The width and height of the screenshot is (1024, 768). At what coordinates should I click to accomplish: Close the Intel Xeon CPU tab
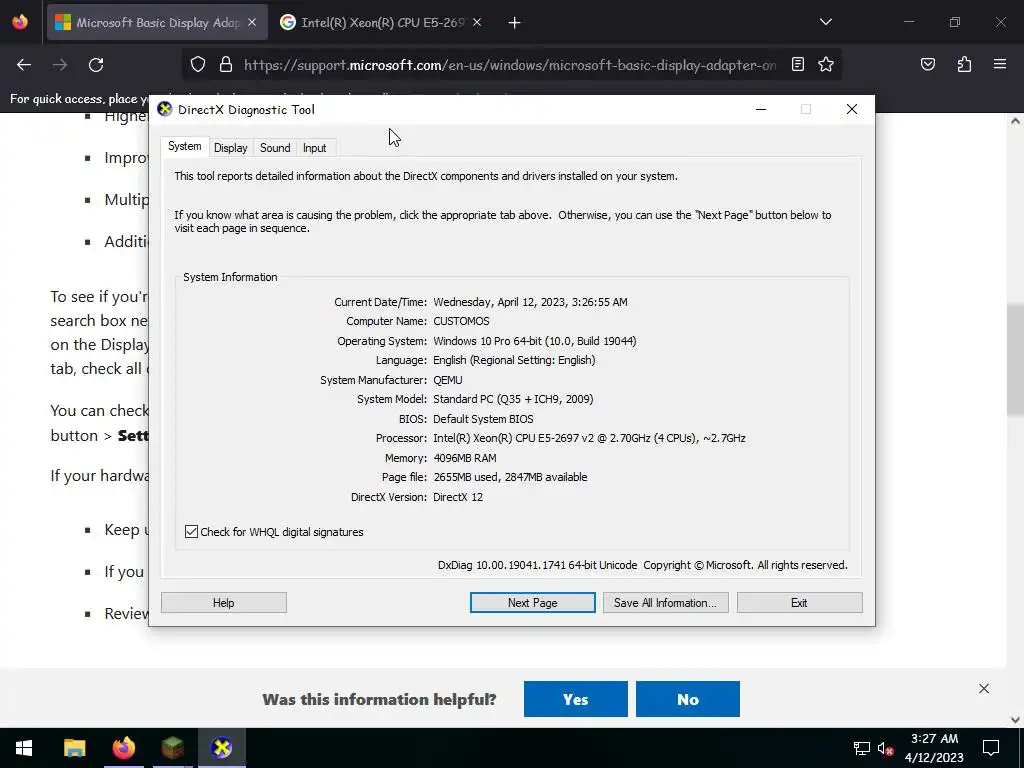coord(477,22)
